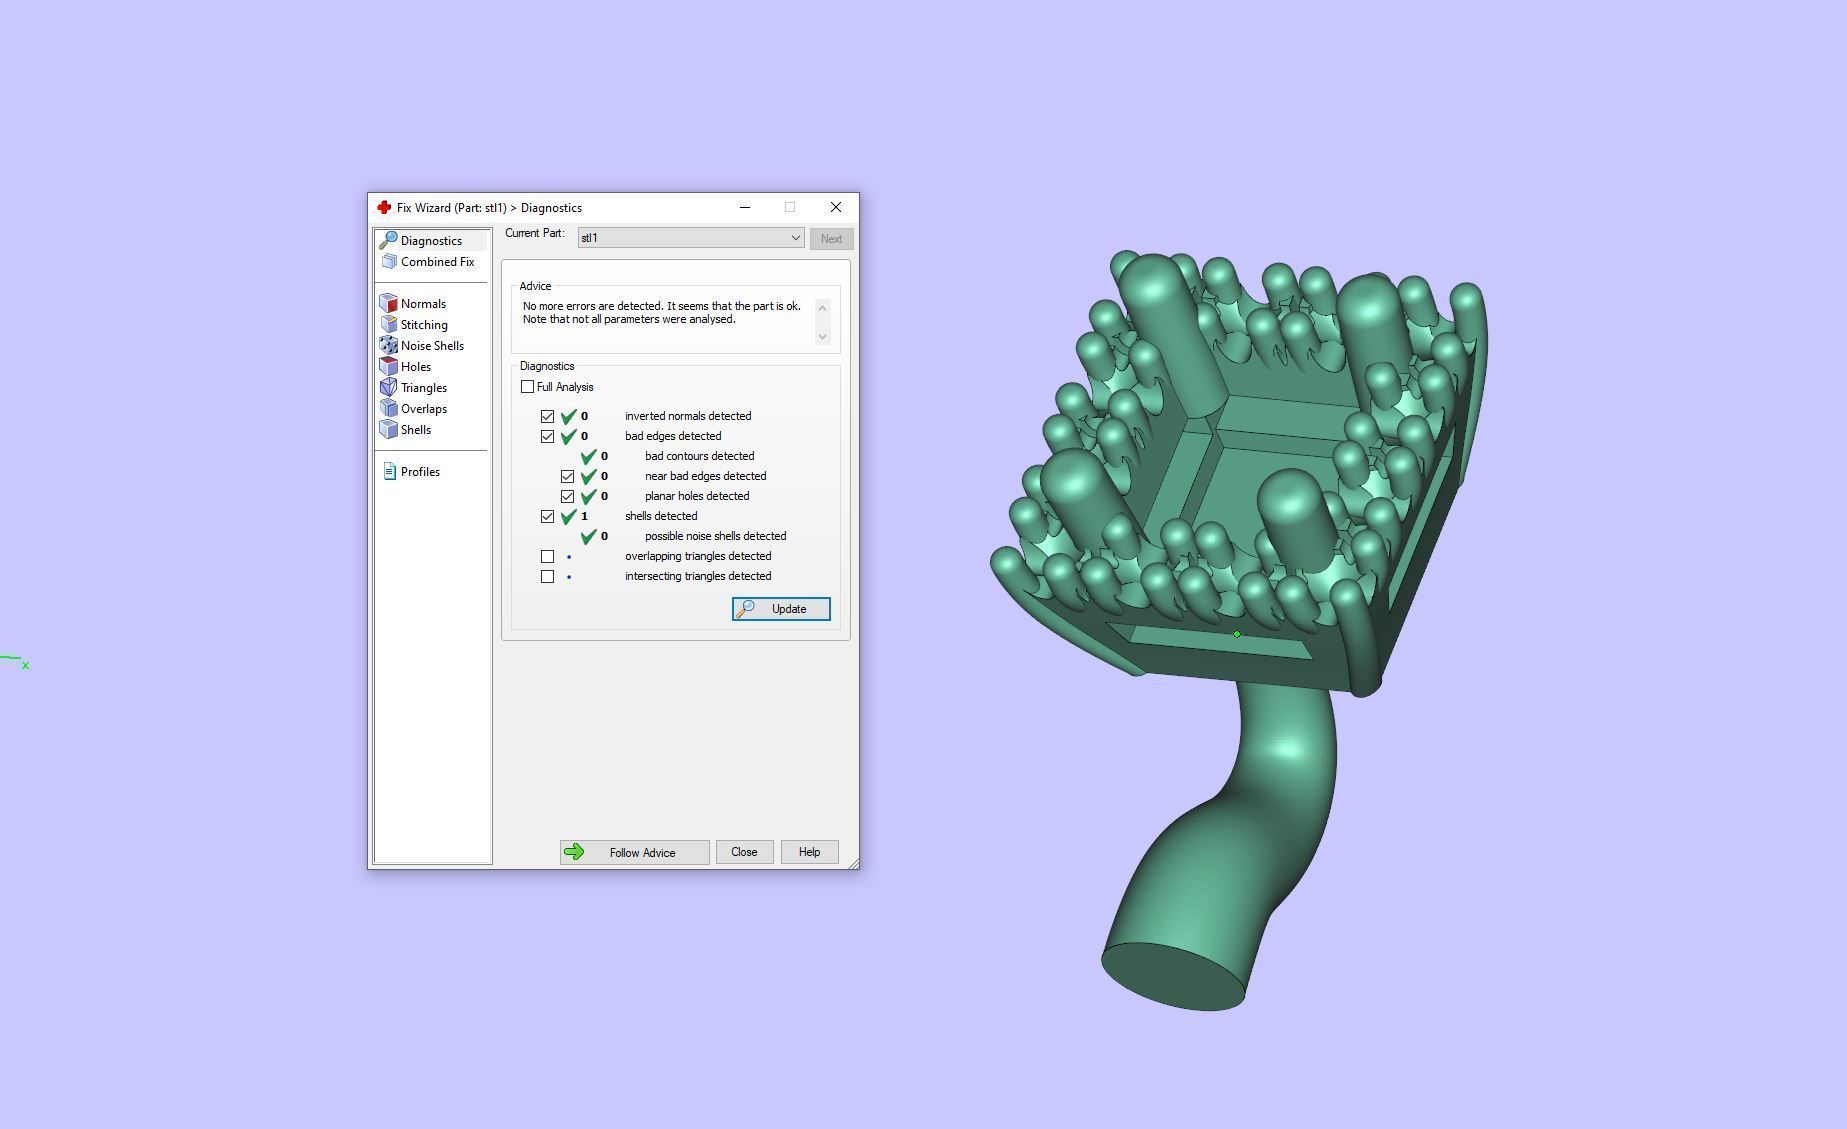Image resolution: width=1847 pixels, height=1129 pixels.
Task: Enable overlapping triangles detection
Action: pyautogui.click(x=547, y=556)
